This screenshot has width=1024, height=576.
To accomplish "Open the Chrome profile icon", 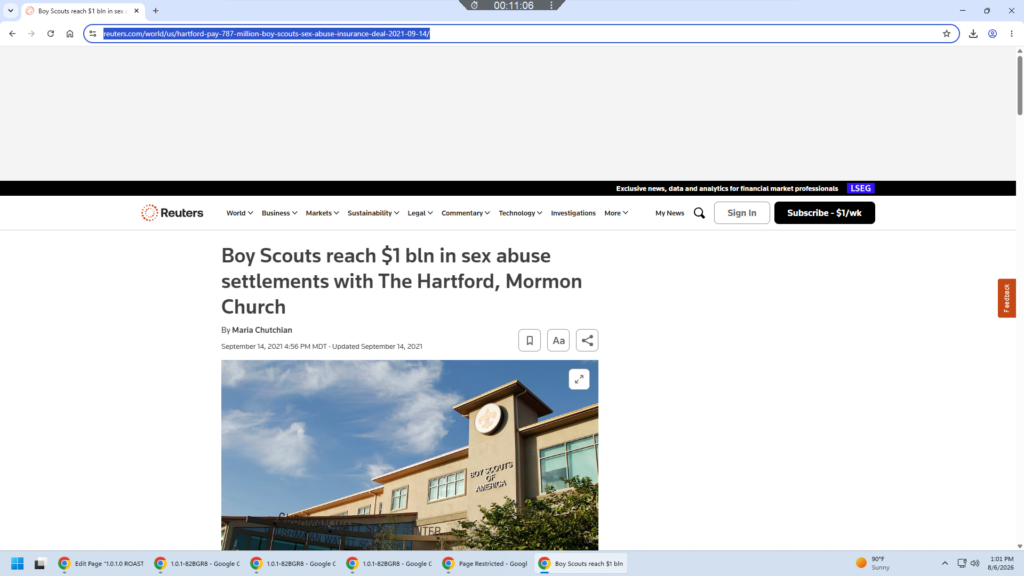I will coord(992,33).
